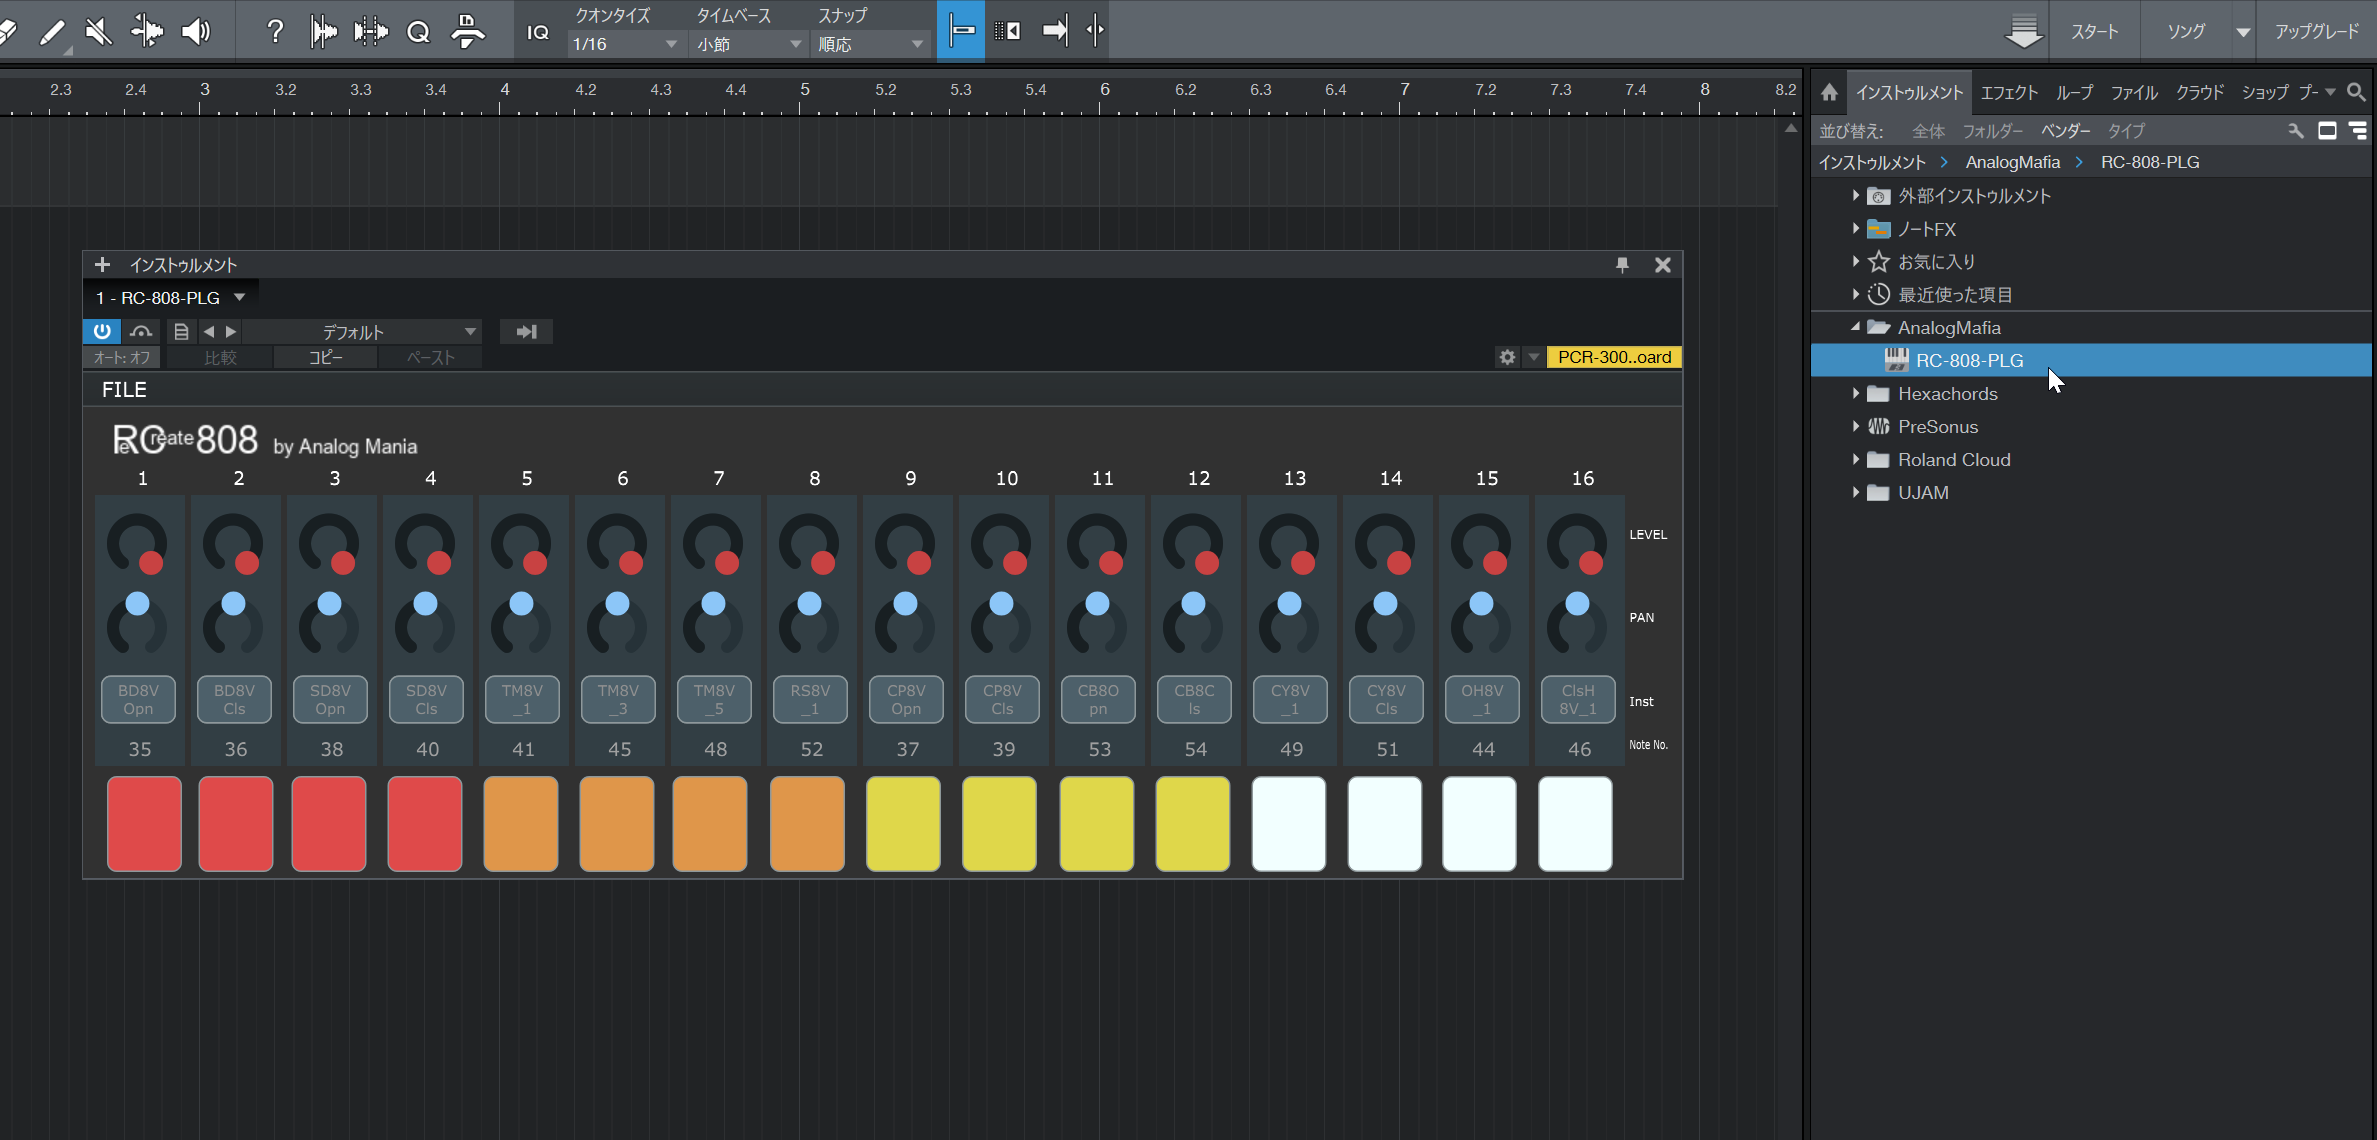Switch to the ショップ browser tab
This screenshot has width=2377, height=1140.
2265,92
